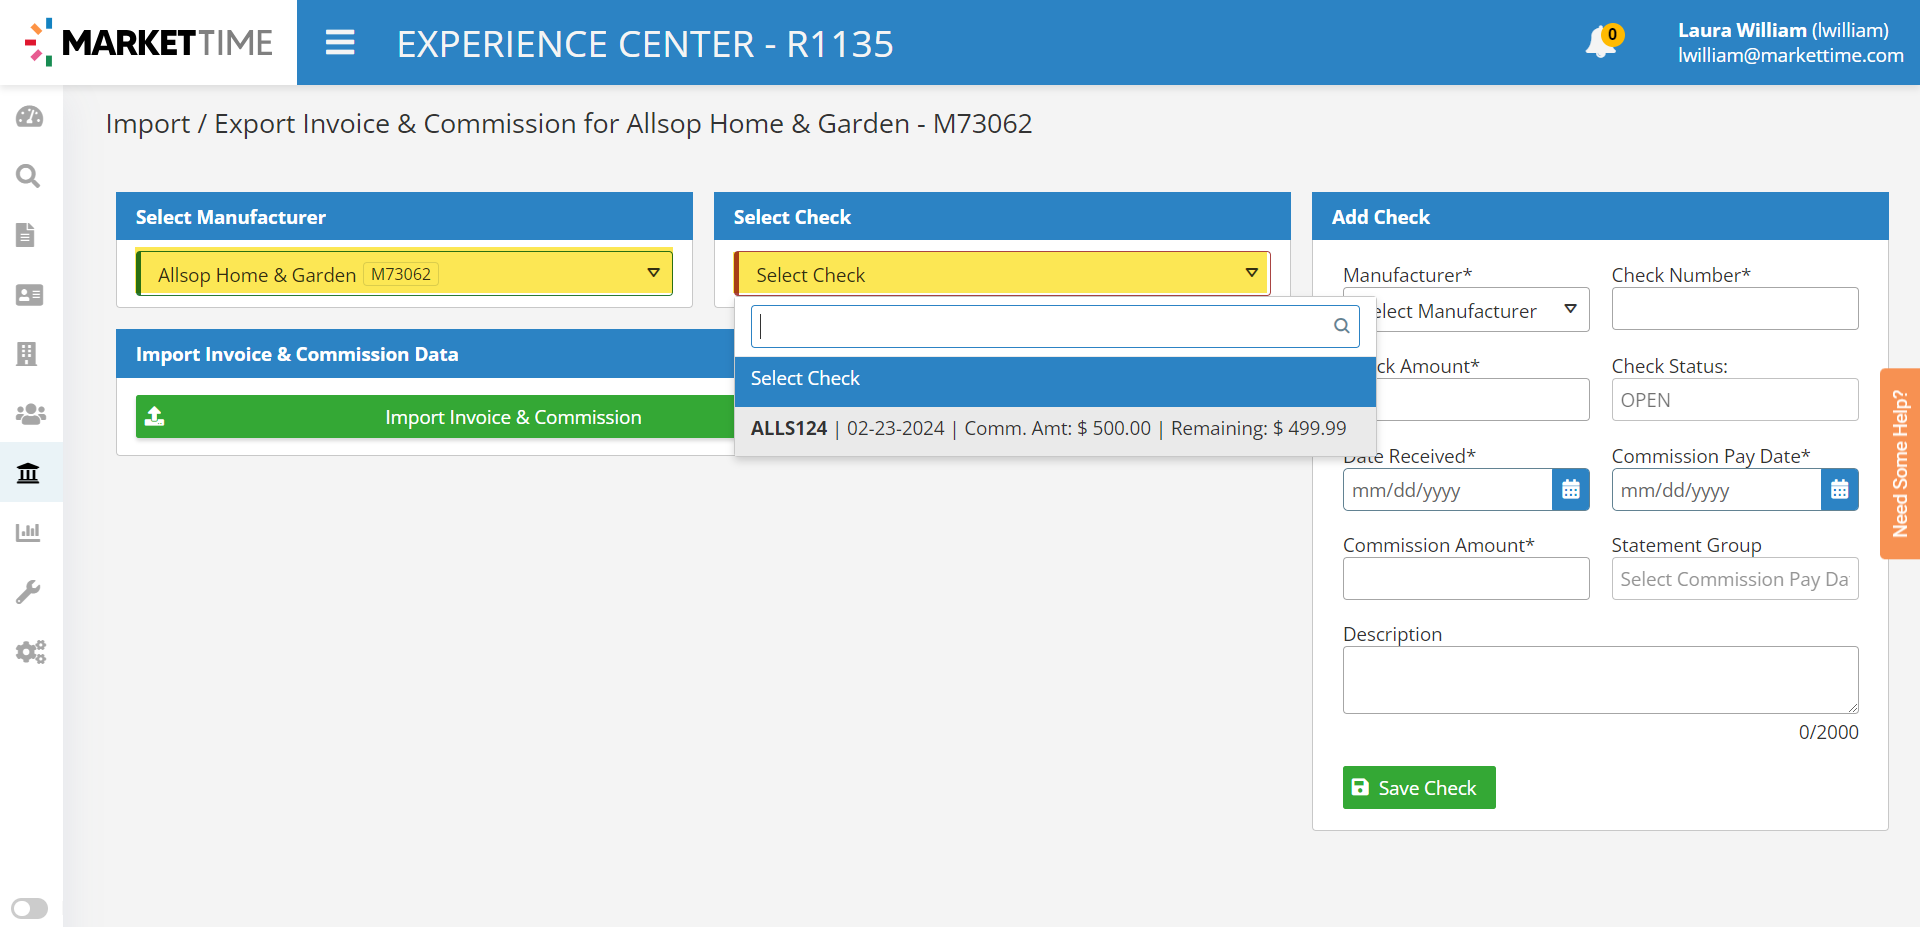Image resolution: width=1920 pixels, height=927 pixels.
Task: Open the dashboard gauge icon in sidebar
Action: pos(29,117)
